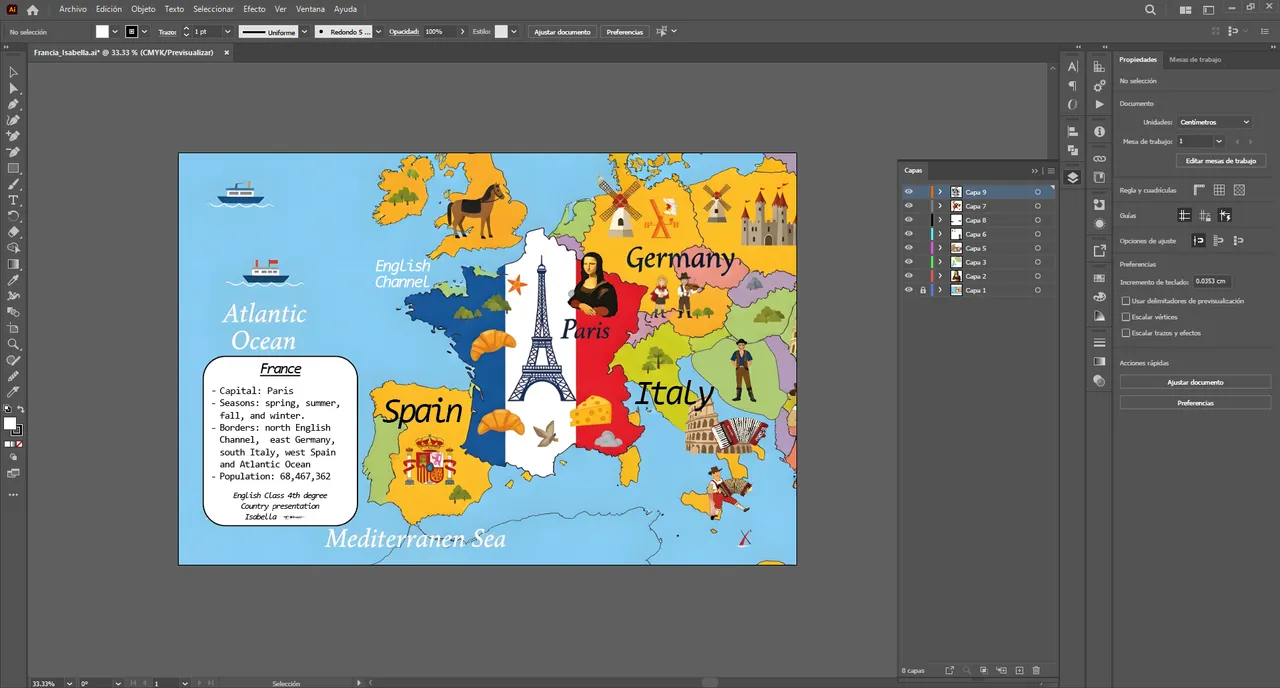Open the Align panel icon
1280x688 pixels.
click(x=1073, y=131)
